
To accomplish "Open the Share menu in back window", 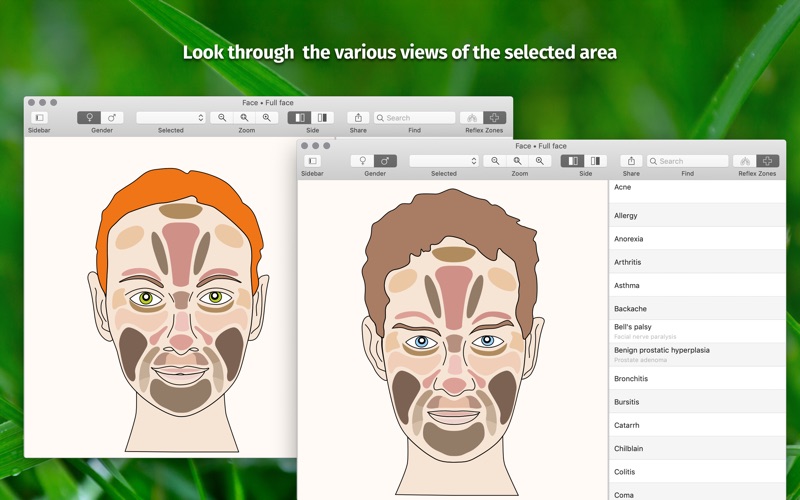I will [x=358, y=118].
